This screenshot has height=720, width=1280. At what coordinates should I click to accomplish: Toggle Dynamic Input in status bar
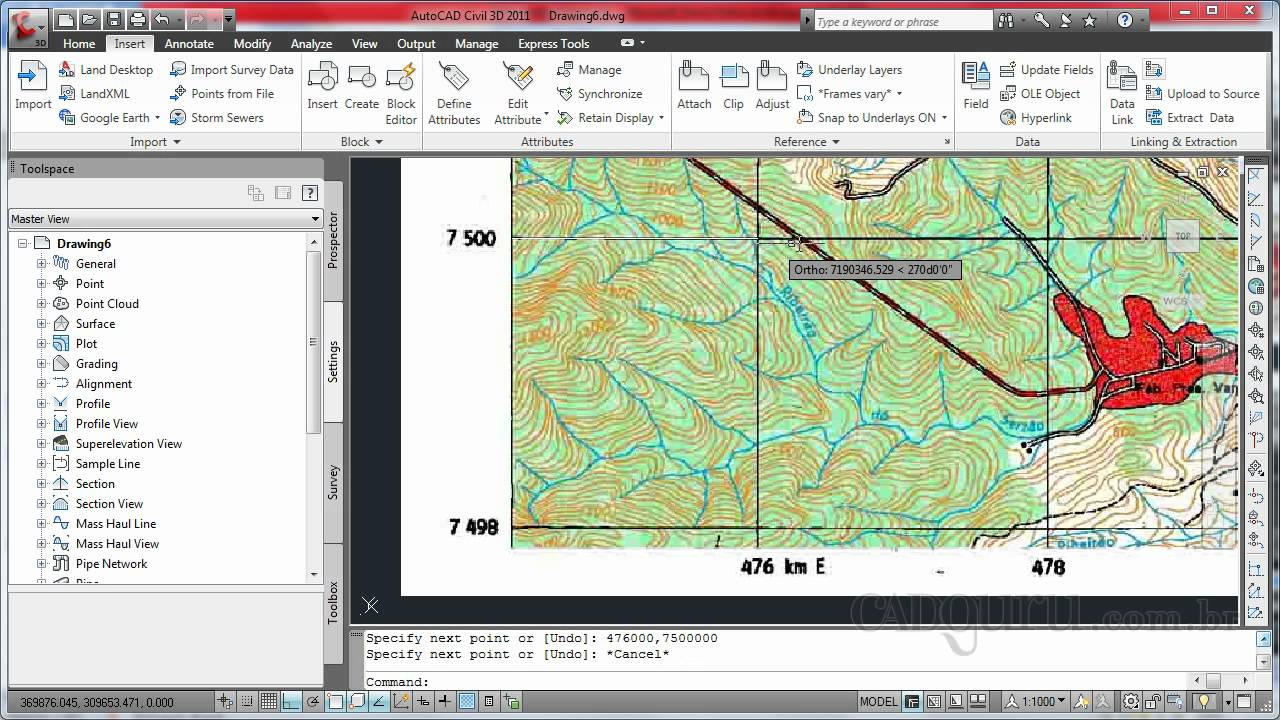(x=423, y=702)
